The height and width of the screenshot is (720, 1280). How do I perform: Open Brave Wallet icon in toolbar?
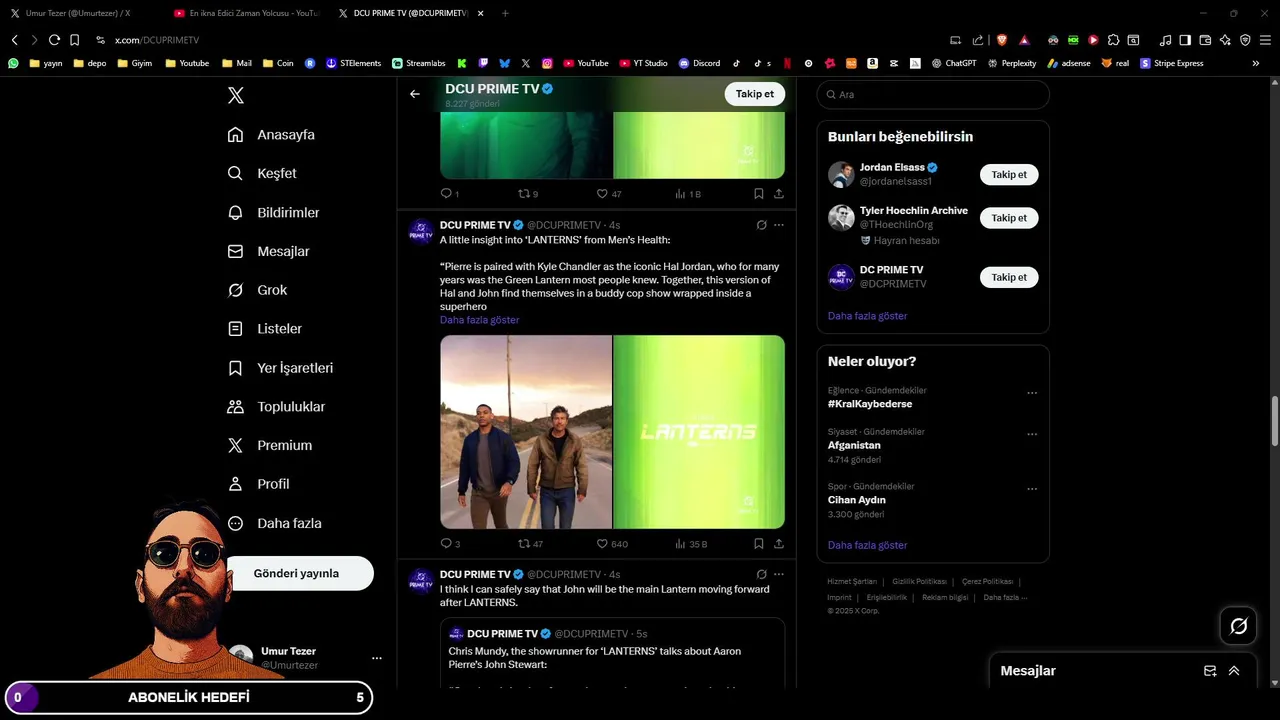[x=1205, y=40]
